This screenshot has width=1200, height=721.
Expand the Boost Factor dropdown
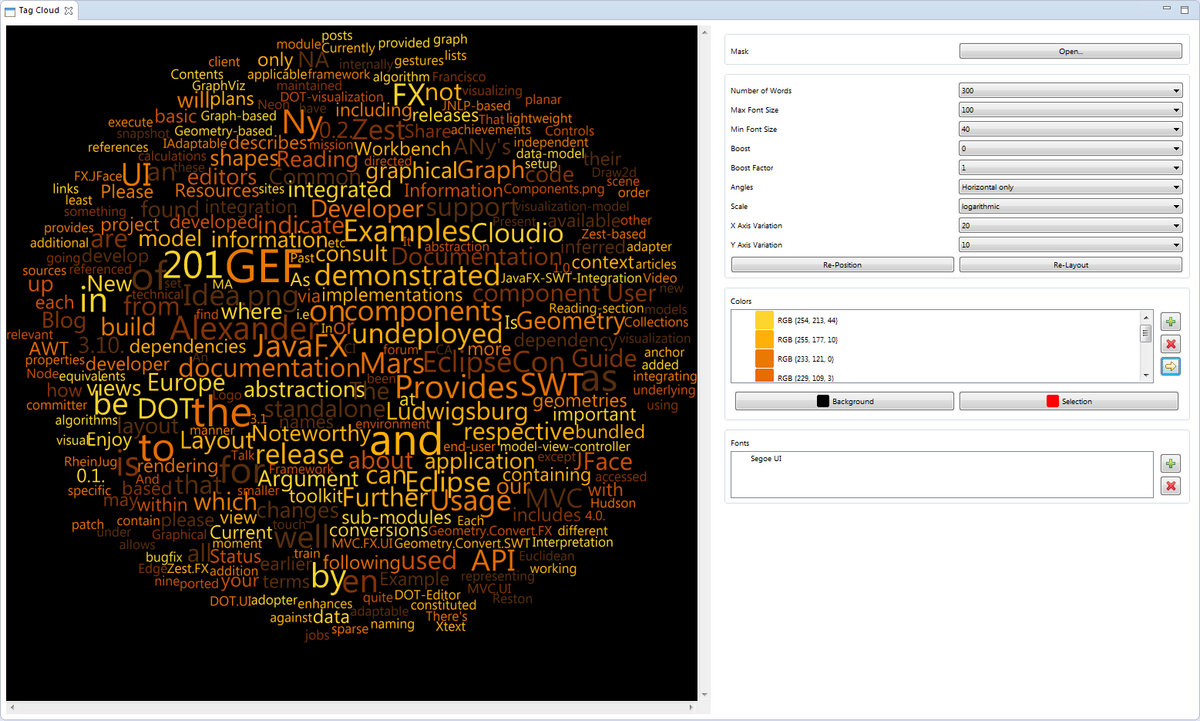point(1174,167)
